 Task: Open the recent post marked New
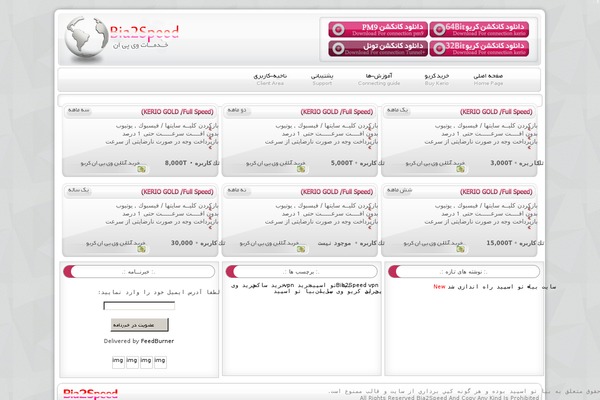click(494, 287)
